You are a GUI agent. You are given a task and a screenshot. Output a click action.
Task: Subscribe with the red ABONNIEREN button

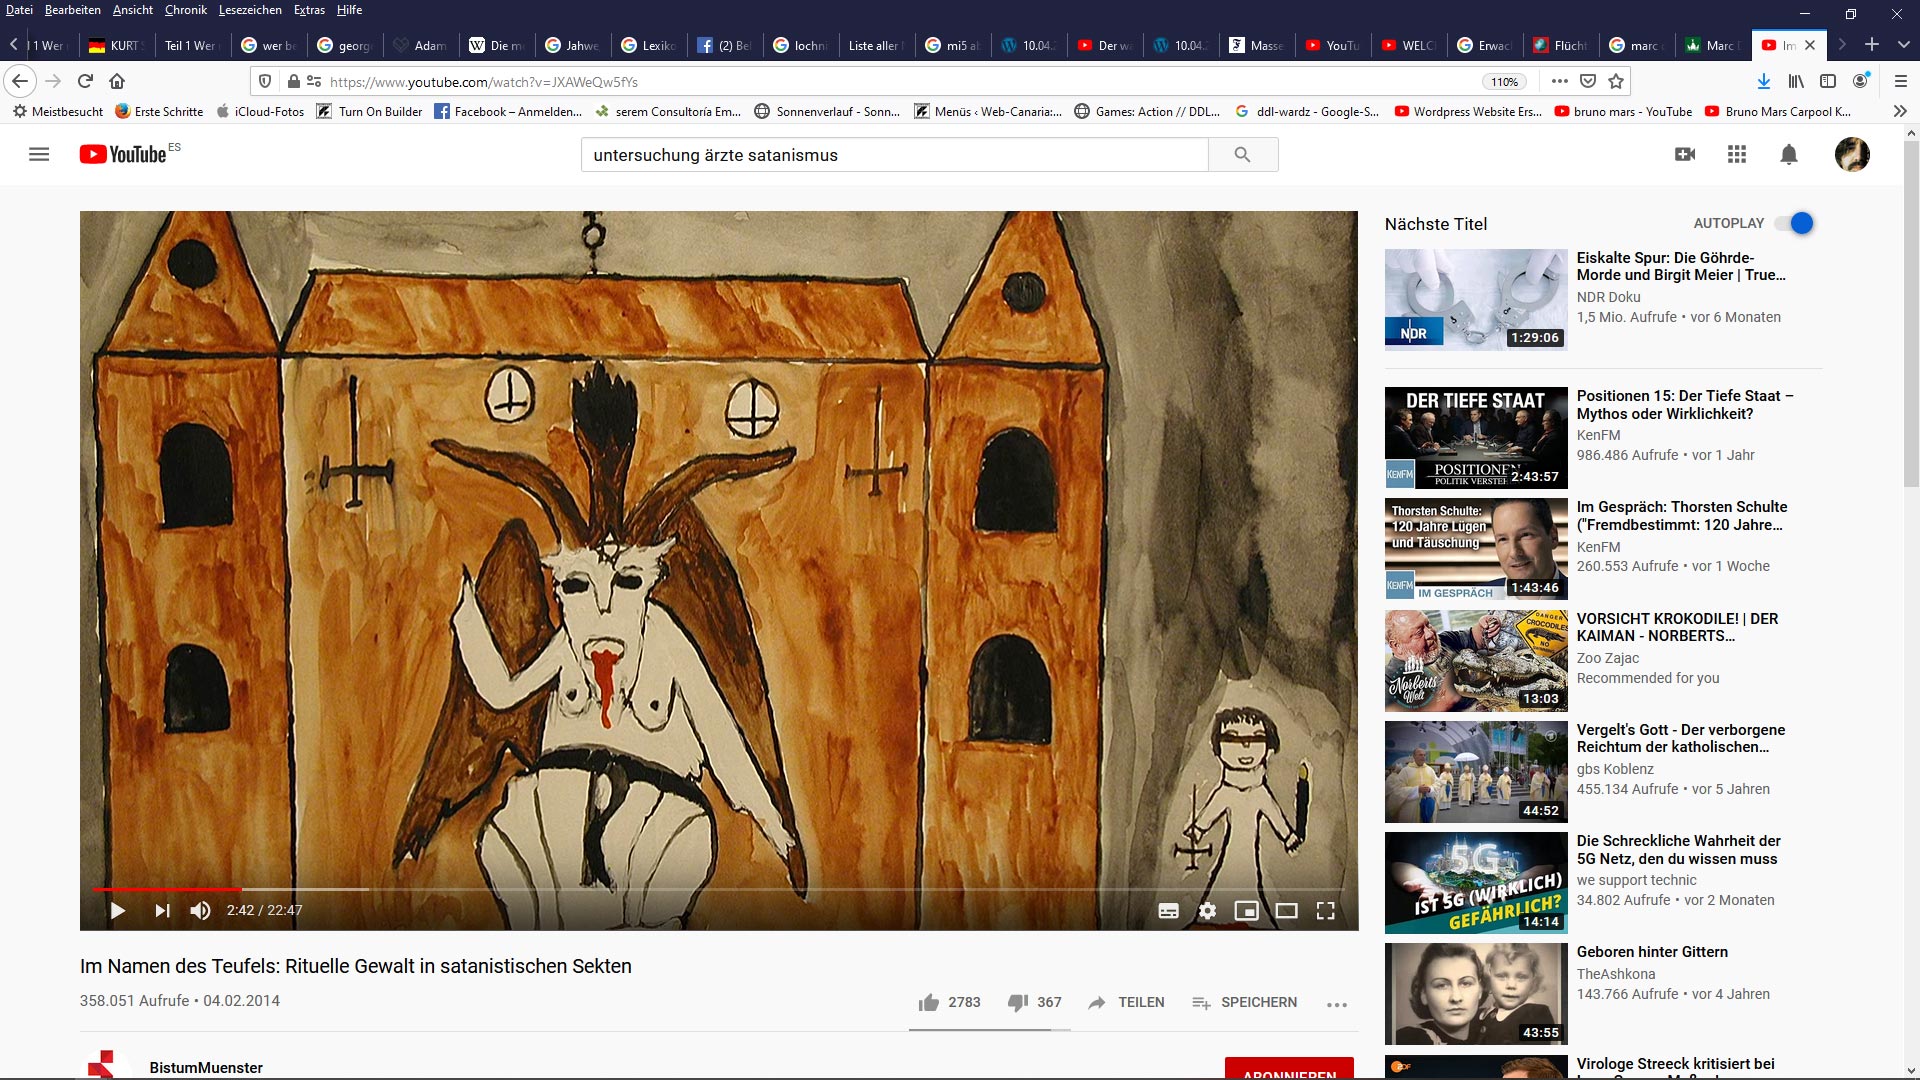(1289, 1068)
